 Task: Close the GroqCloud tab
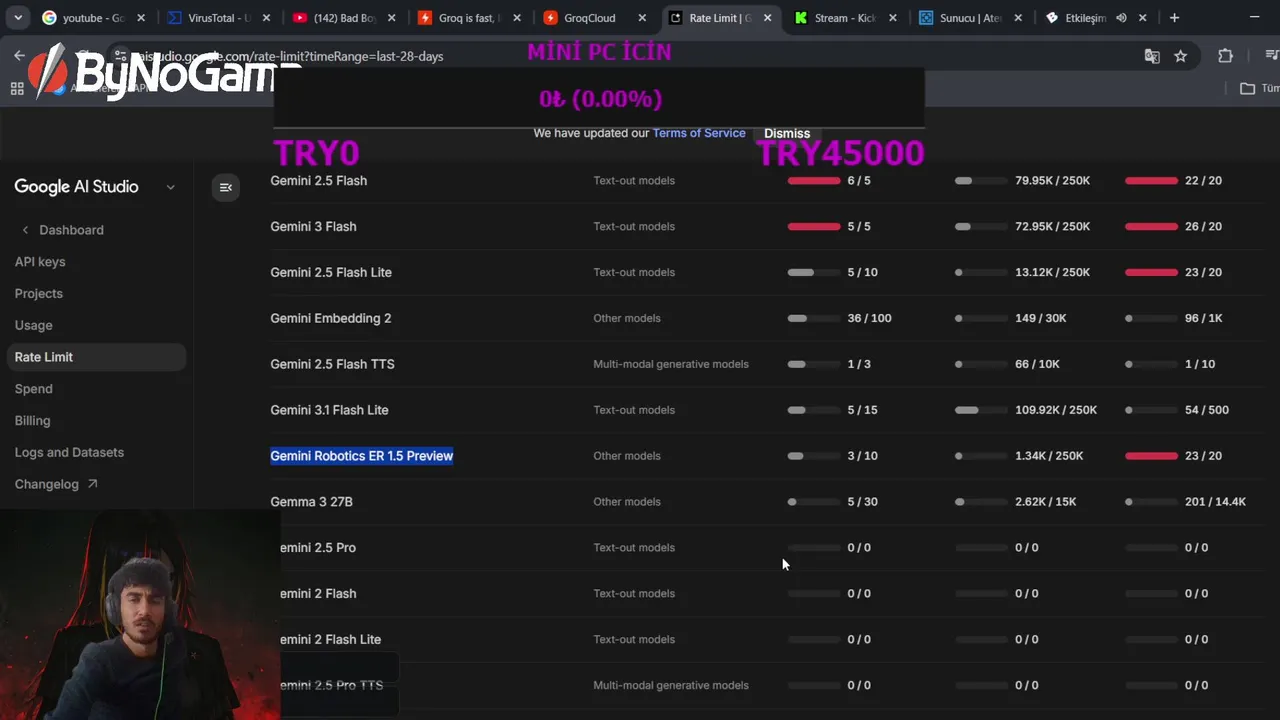pyautogui.click(x=642, y=18)
